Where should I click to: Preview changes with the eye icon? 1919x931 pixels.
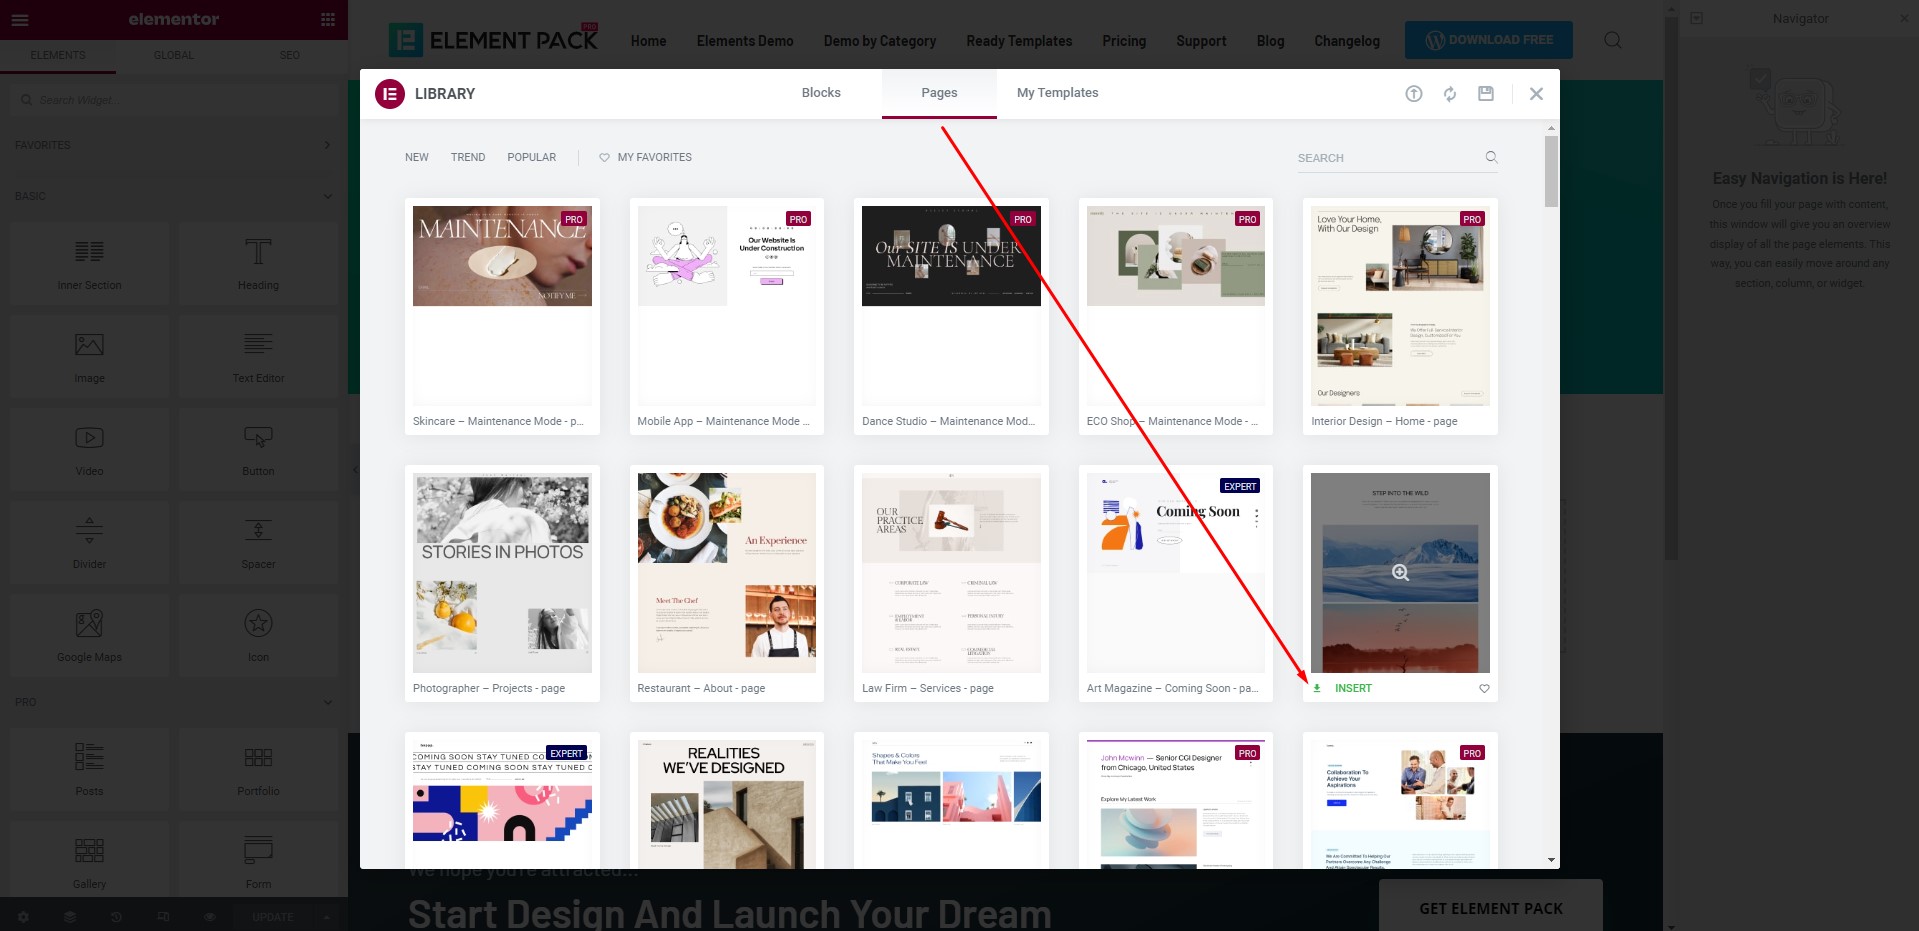209,916
